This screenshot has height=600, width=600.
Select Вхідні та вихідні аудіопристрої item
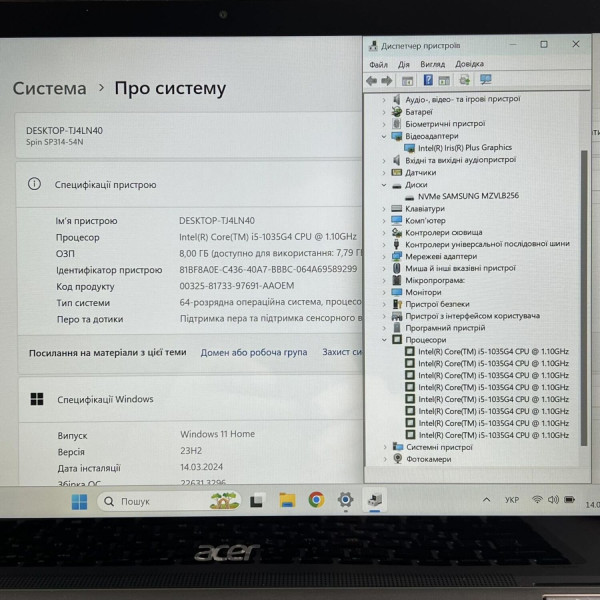(460, 160)
